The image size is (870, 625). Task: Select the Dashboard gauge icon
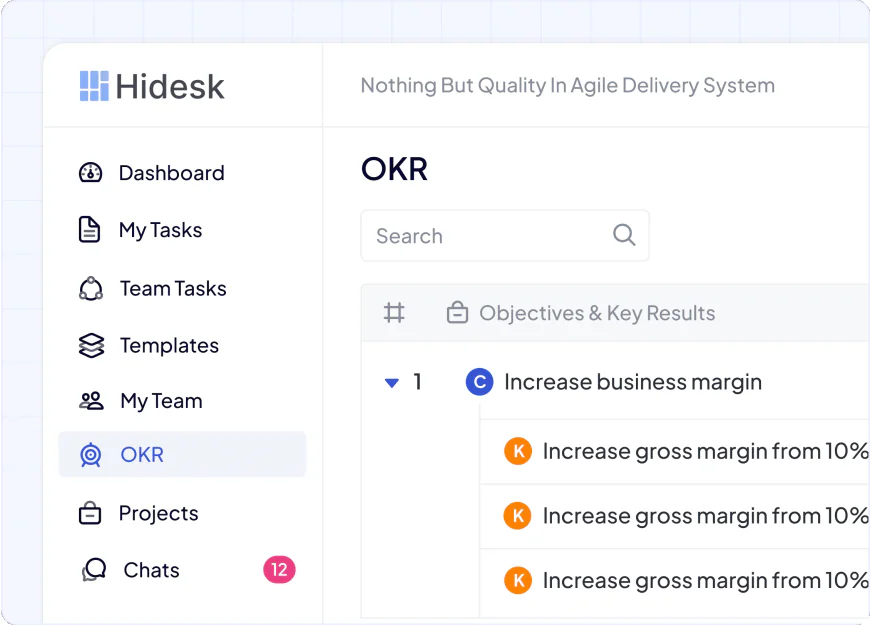pos(91,172)
